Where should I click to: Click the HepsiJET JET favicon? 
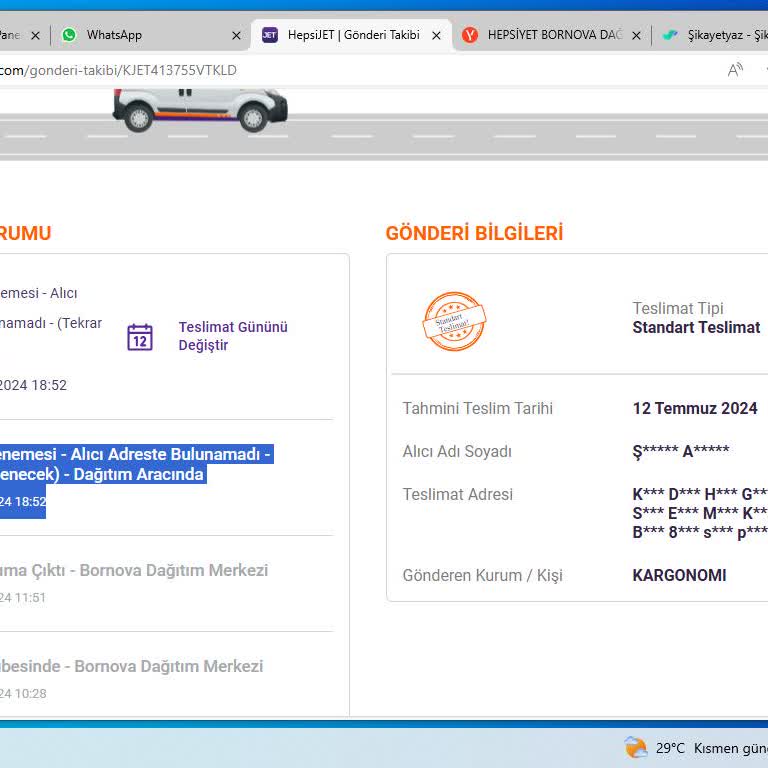pos(270,35)
